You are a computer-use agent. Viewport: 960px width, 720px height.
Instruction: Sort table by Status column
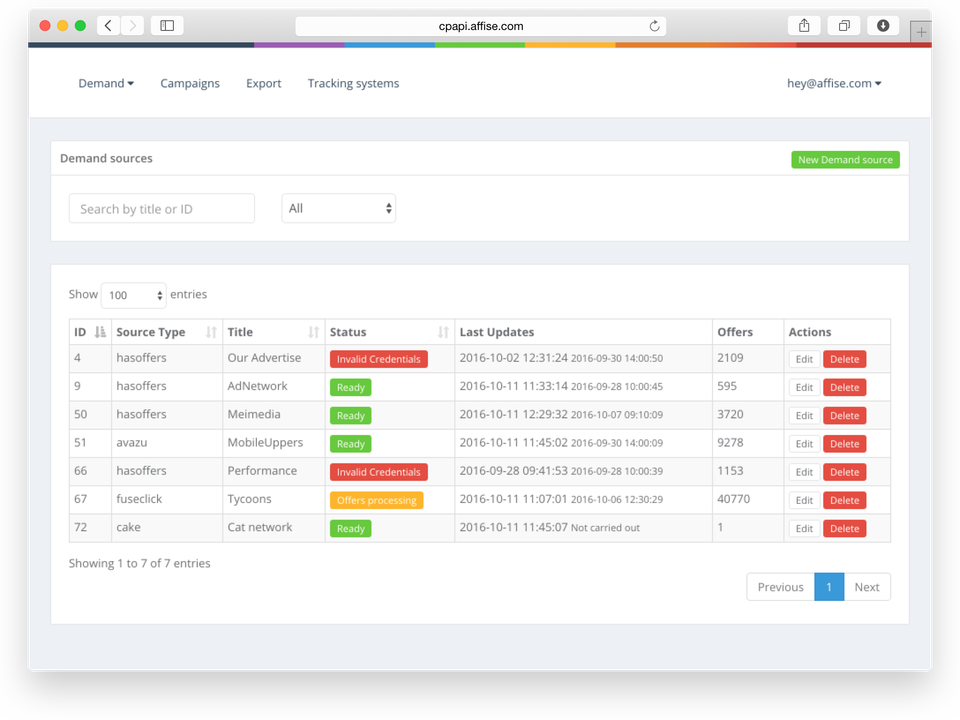pos(389,332)
